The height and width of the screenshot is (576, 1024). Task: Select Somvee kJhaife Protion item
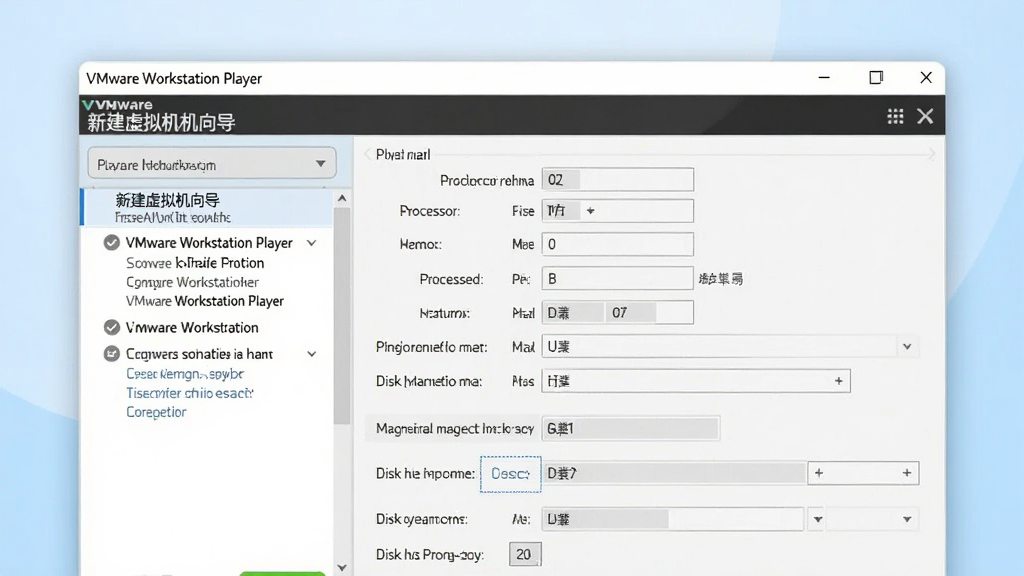click(195, 263)
